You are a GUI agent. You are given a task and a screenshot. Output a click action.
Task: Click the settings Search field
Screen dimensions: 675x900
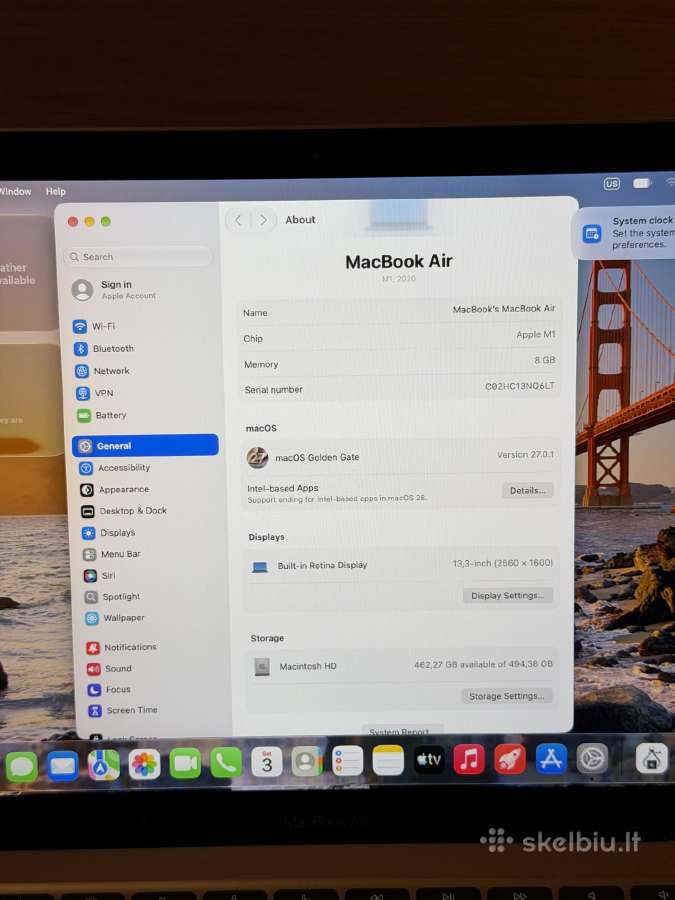(x=139, y=257)
